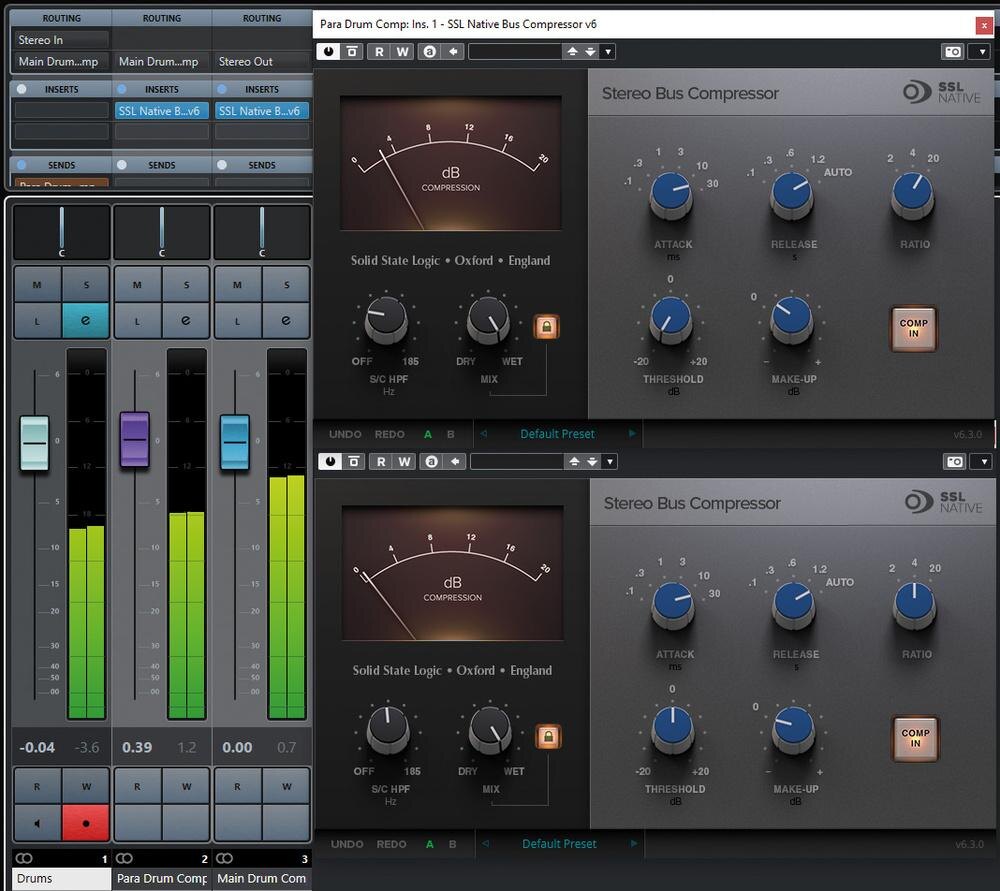Click the camera snapshot icon in lower plugin toolbar
The height and width of the screenshot is (891, 1000).
[x=955, y=462]
